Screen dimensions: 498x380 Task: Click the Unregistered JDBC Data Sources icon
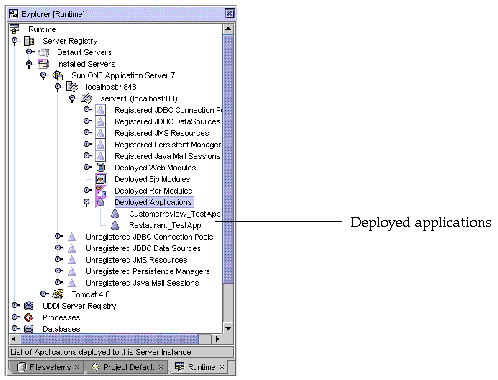coord(72,248)
